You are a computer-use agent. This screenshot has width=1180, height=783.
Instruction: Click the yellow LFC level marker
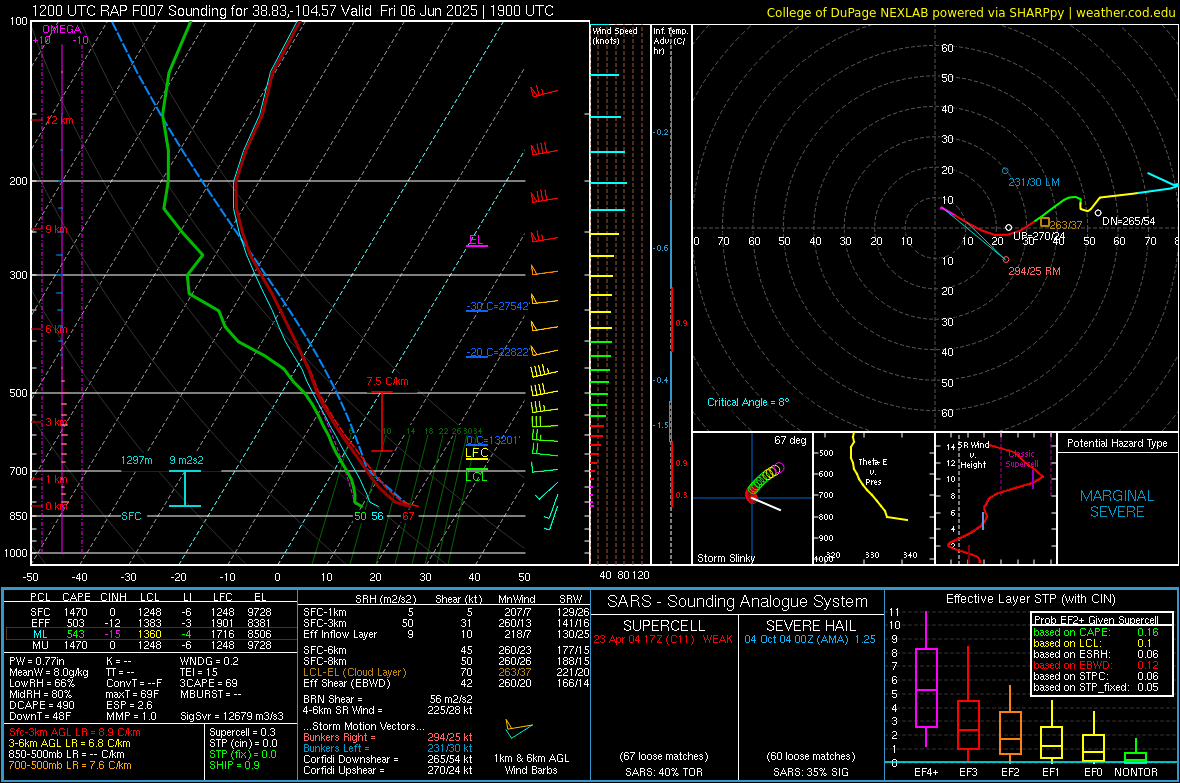point(476,453)
